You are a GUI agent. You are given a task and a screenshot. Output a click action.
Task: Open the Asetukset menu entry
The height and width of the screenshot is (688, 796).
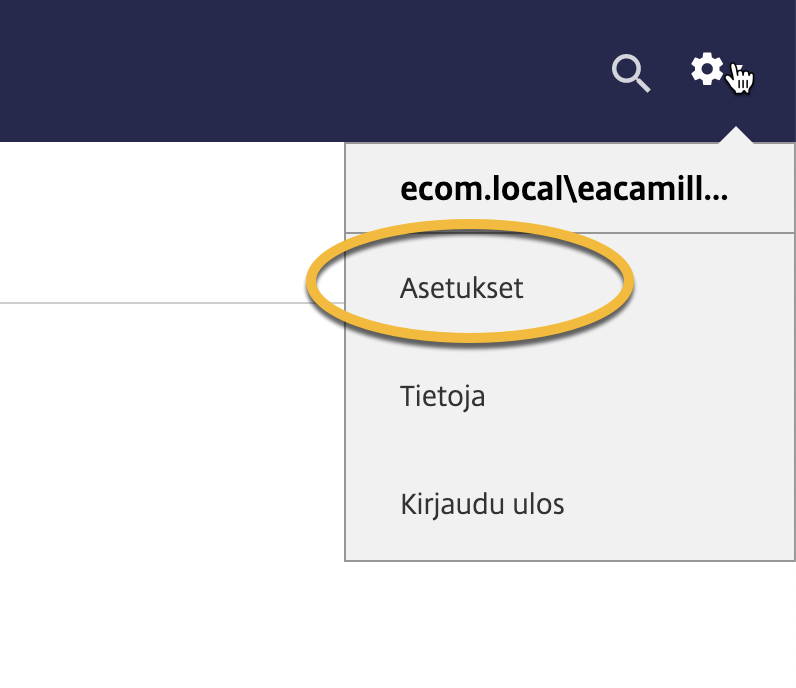(570, 288)
